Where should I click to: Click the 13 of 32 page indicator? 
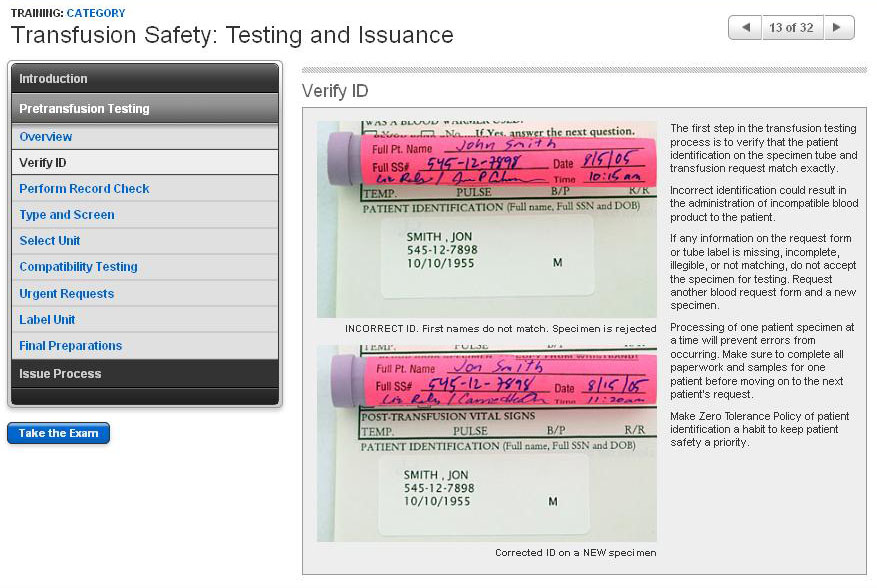tap(791, 28)
